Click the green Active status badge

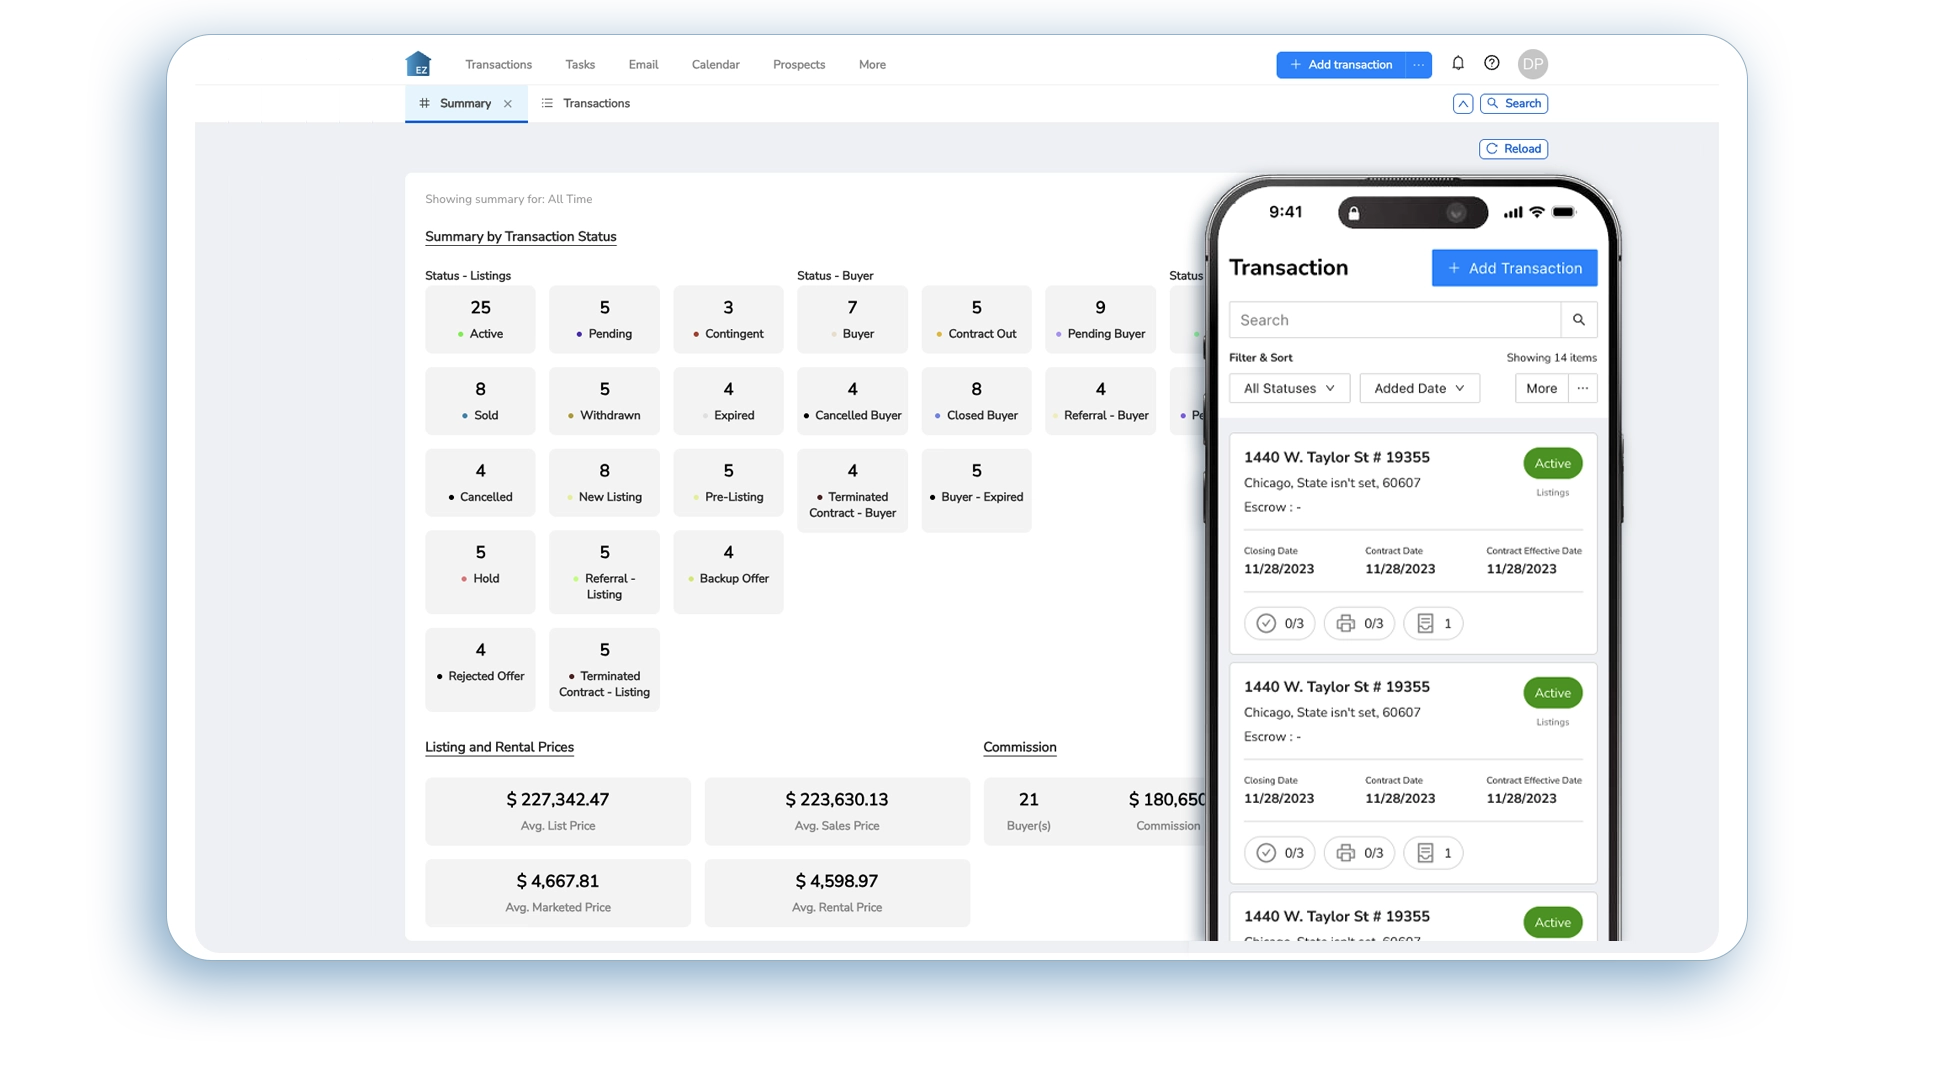[x=1552, y=464]
